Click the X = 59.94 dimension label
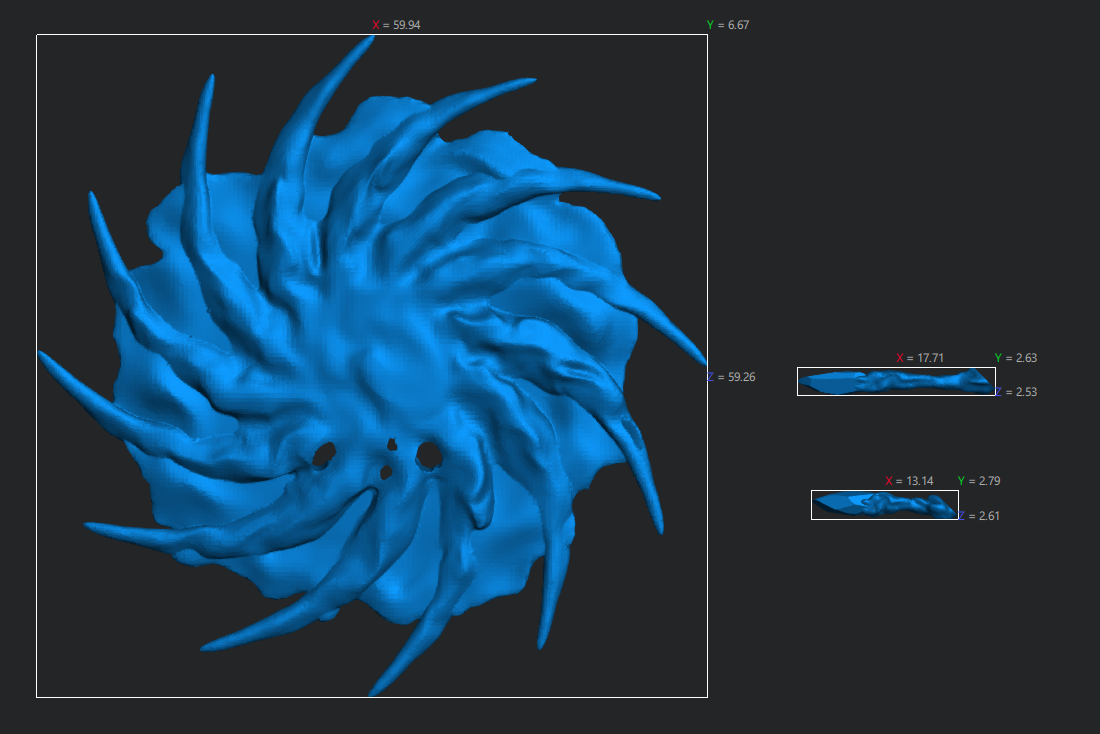Screen dimensions: 1100x734 tap(396, 25)
